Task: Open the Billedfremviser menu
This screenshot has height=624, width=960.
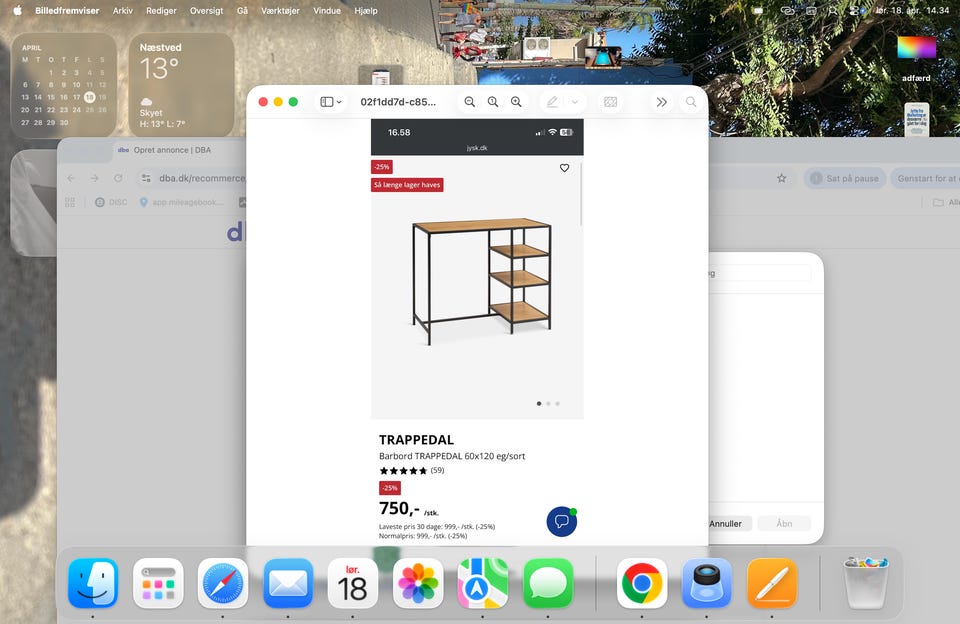Action: click(x=67, y=10)
